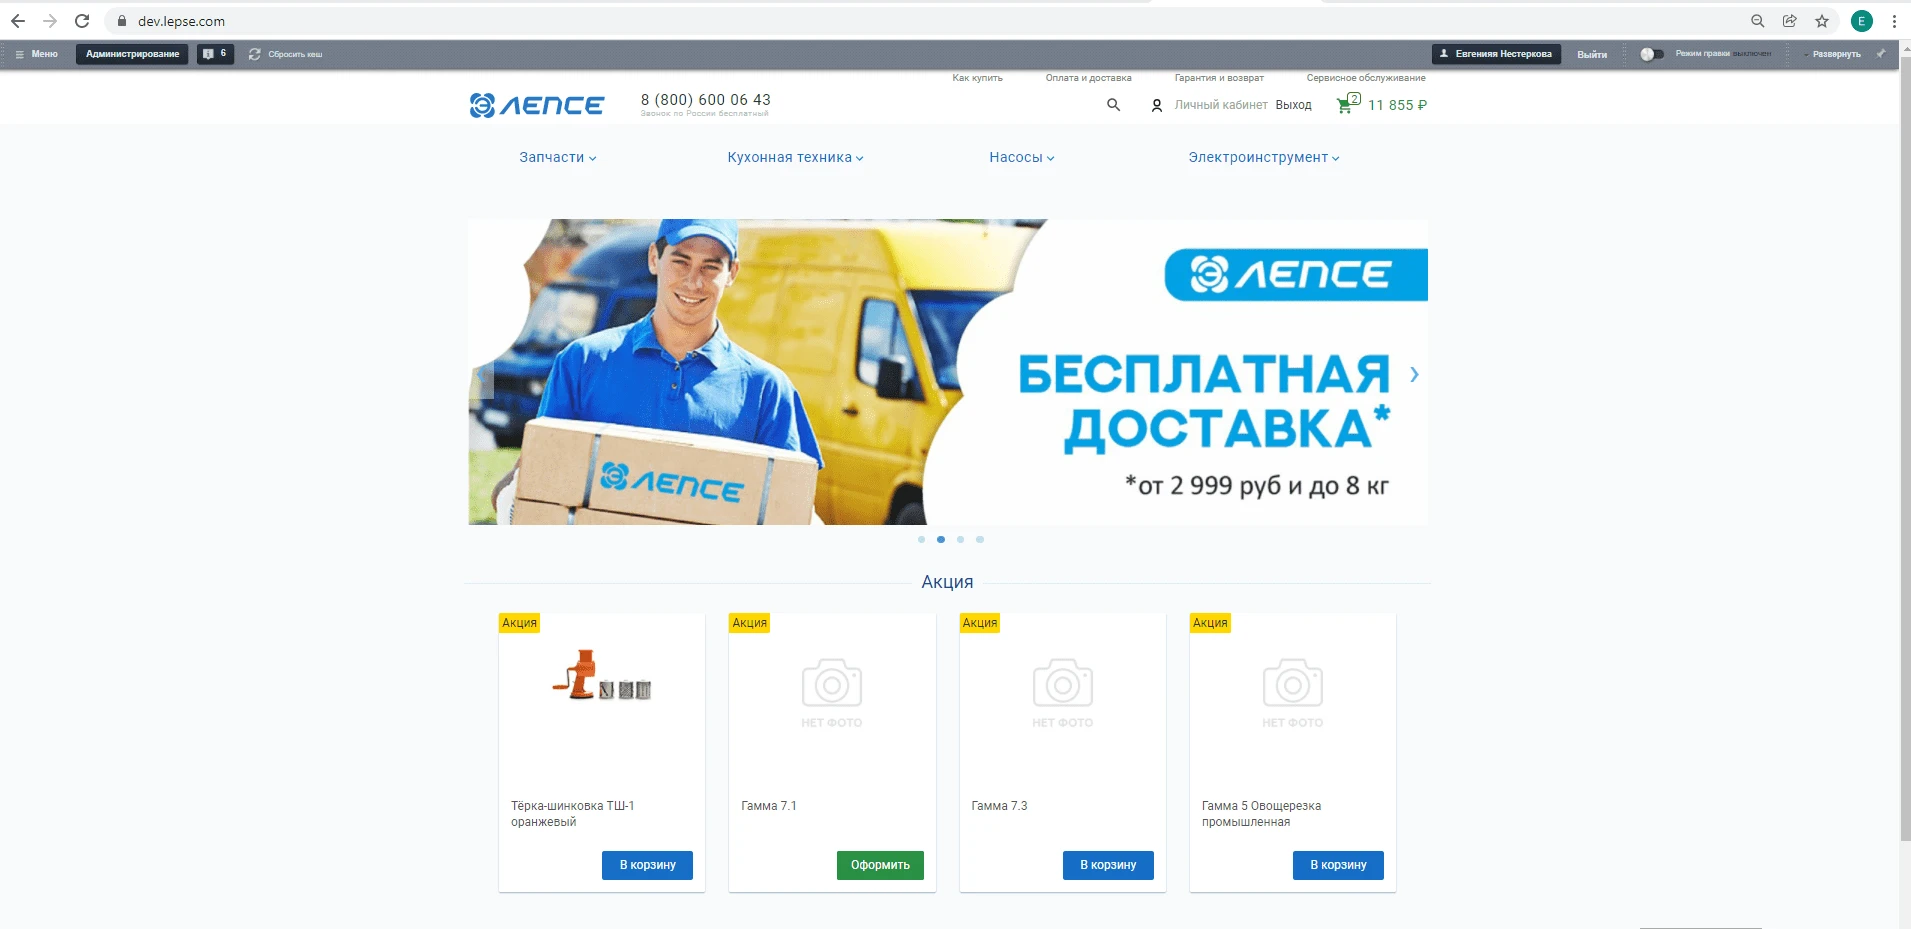This screenshot has width=1911, height=929.
Task: Click Оформить button for Гамма 7.1
Action: coord(880,865)
